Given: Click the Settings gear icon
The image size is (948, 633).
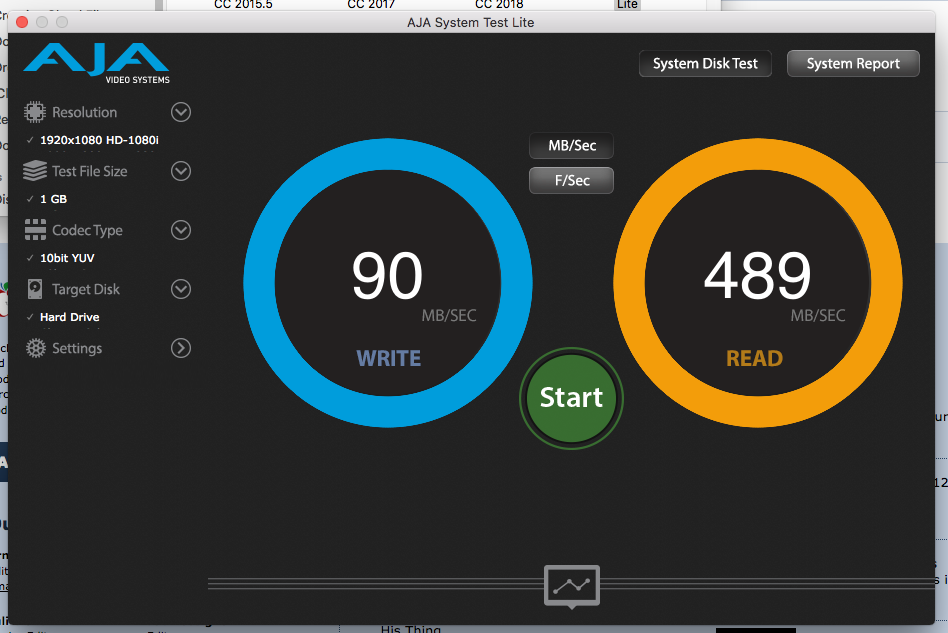Looking at the screenshot, I should 35,348.
